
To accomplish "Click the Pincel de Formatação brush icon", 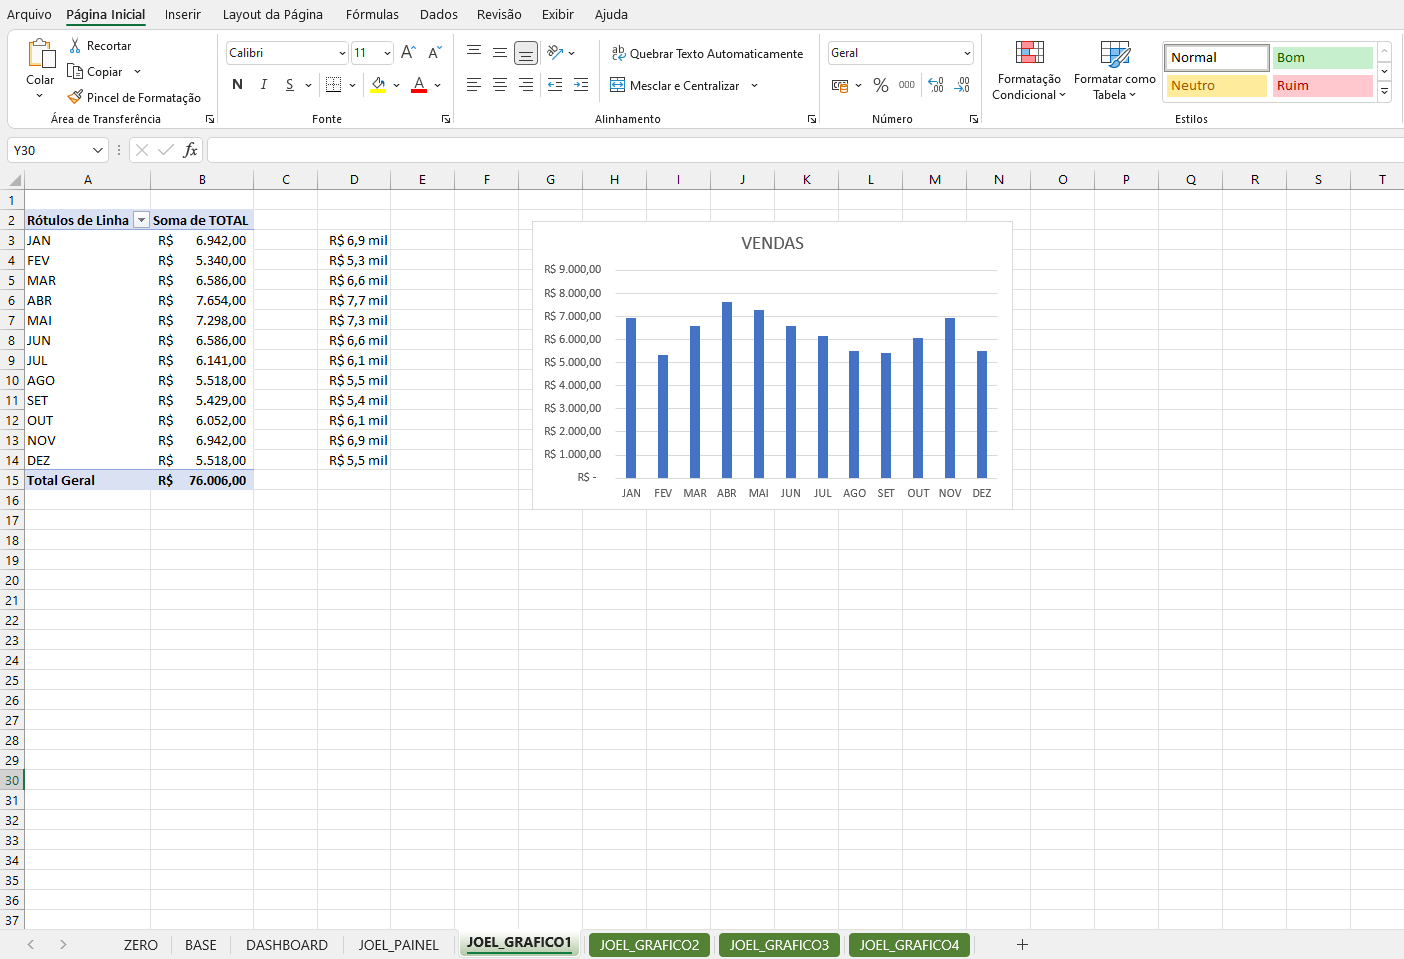I will pos(75,97).
